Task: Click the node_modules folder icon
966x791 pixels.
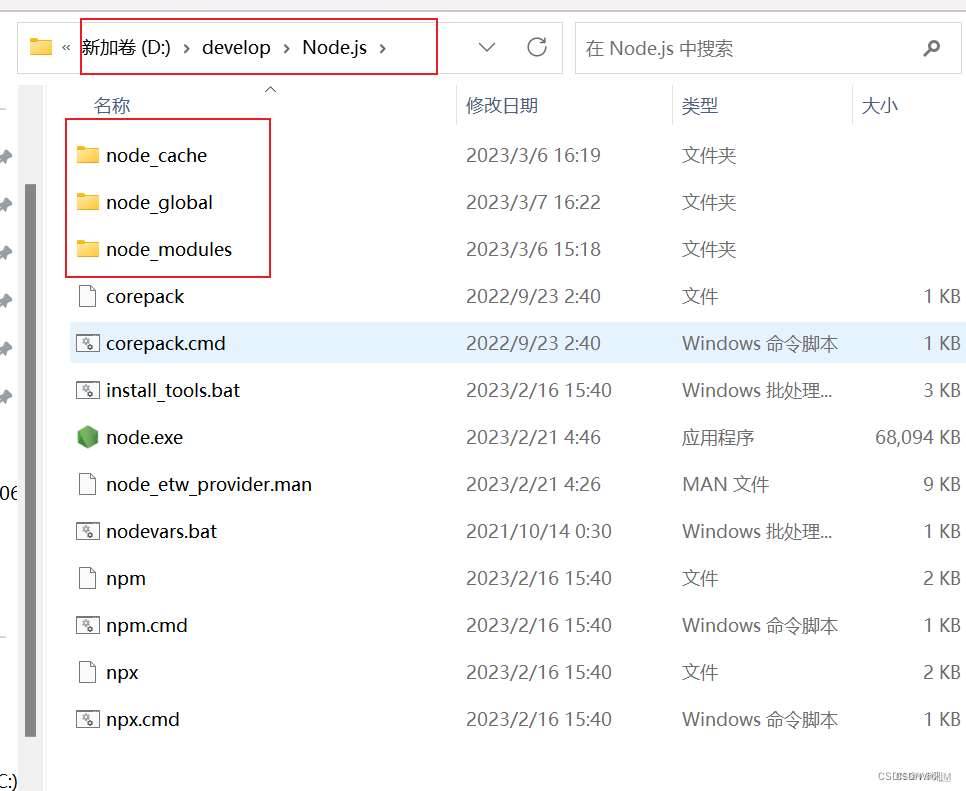Action: pyautogui.click(x=87, y=249)
